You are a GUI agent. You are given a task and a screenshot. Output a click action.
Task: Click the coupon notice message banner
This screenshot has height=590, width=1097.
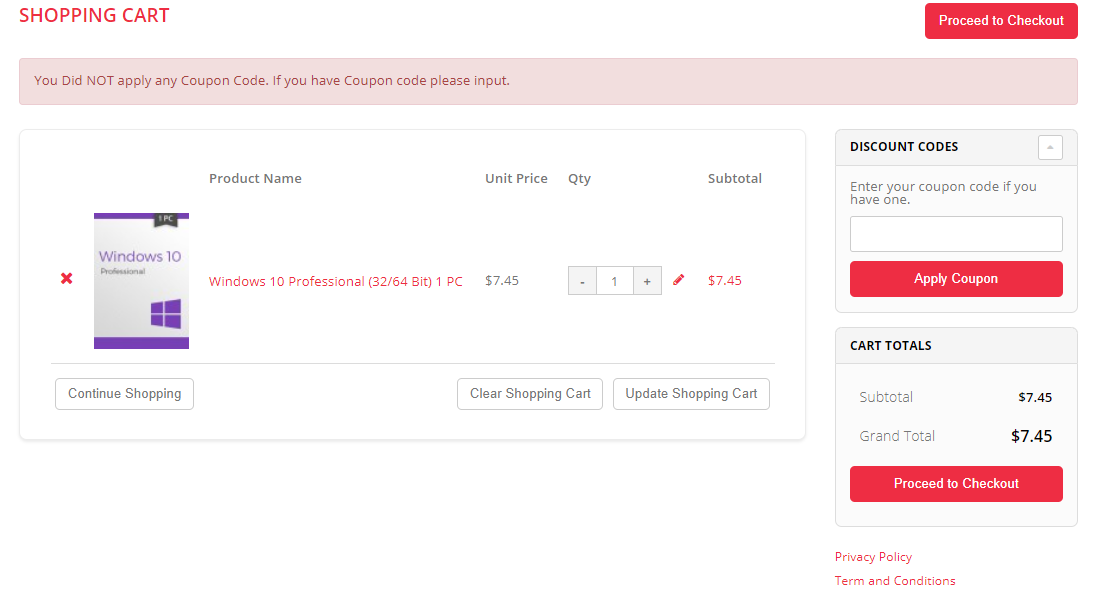point(548,81)
